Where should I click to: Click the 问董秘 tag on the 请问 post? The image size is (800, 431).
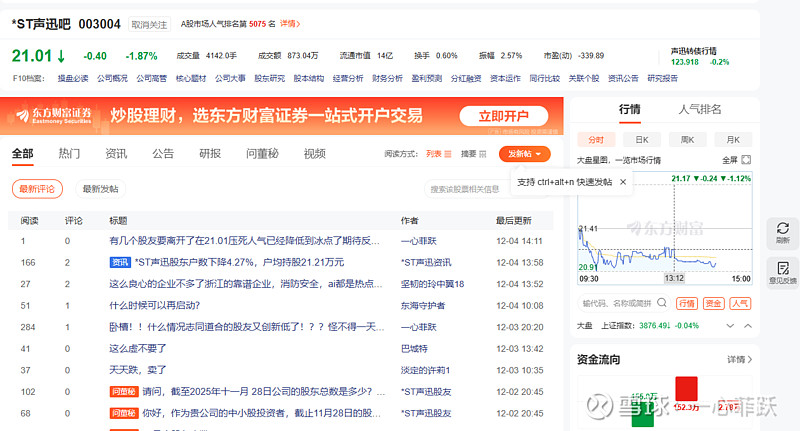[x=122, y=392]
